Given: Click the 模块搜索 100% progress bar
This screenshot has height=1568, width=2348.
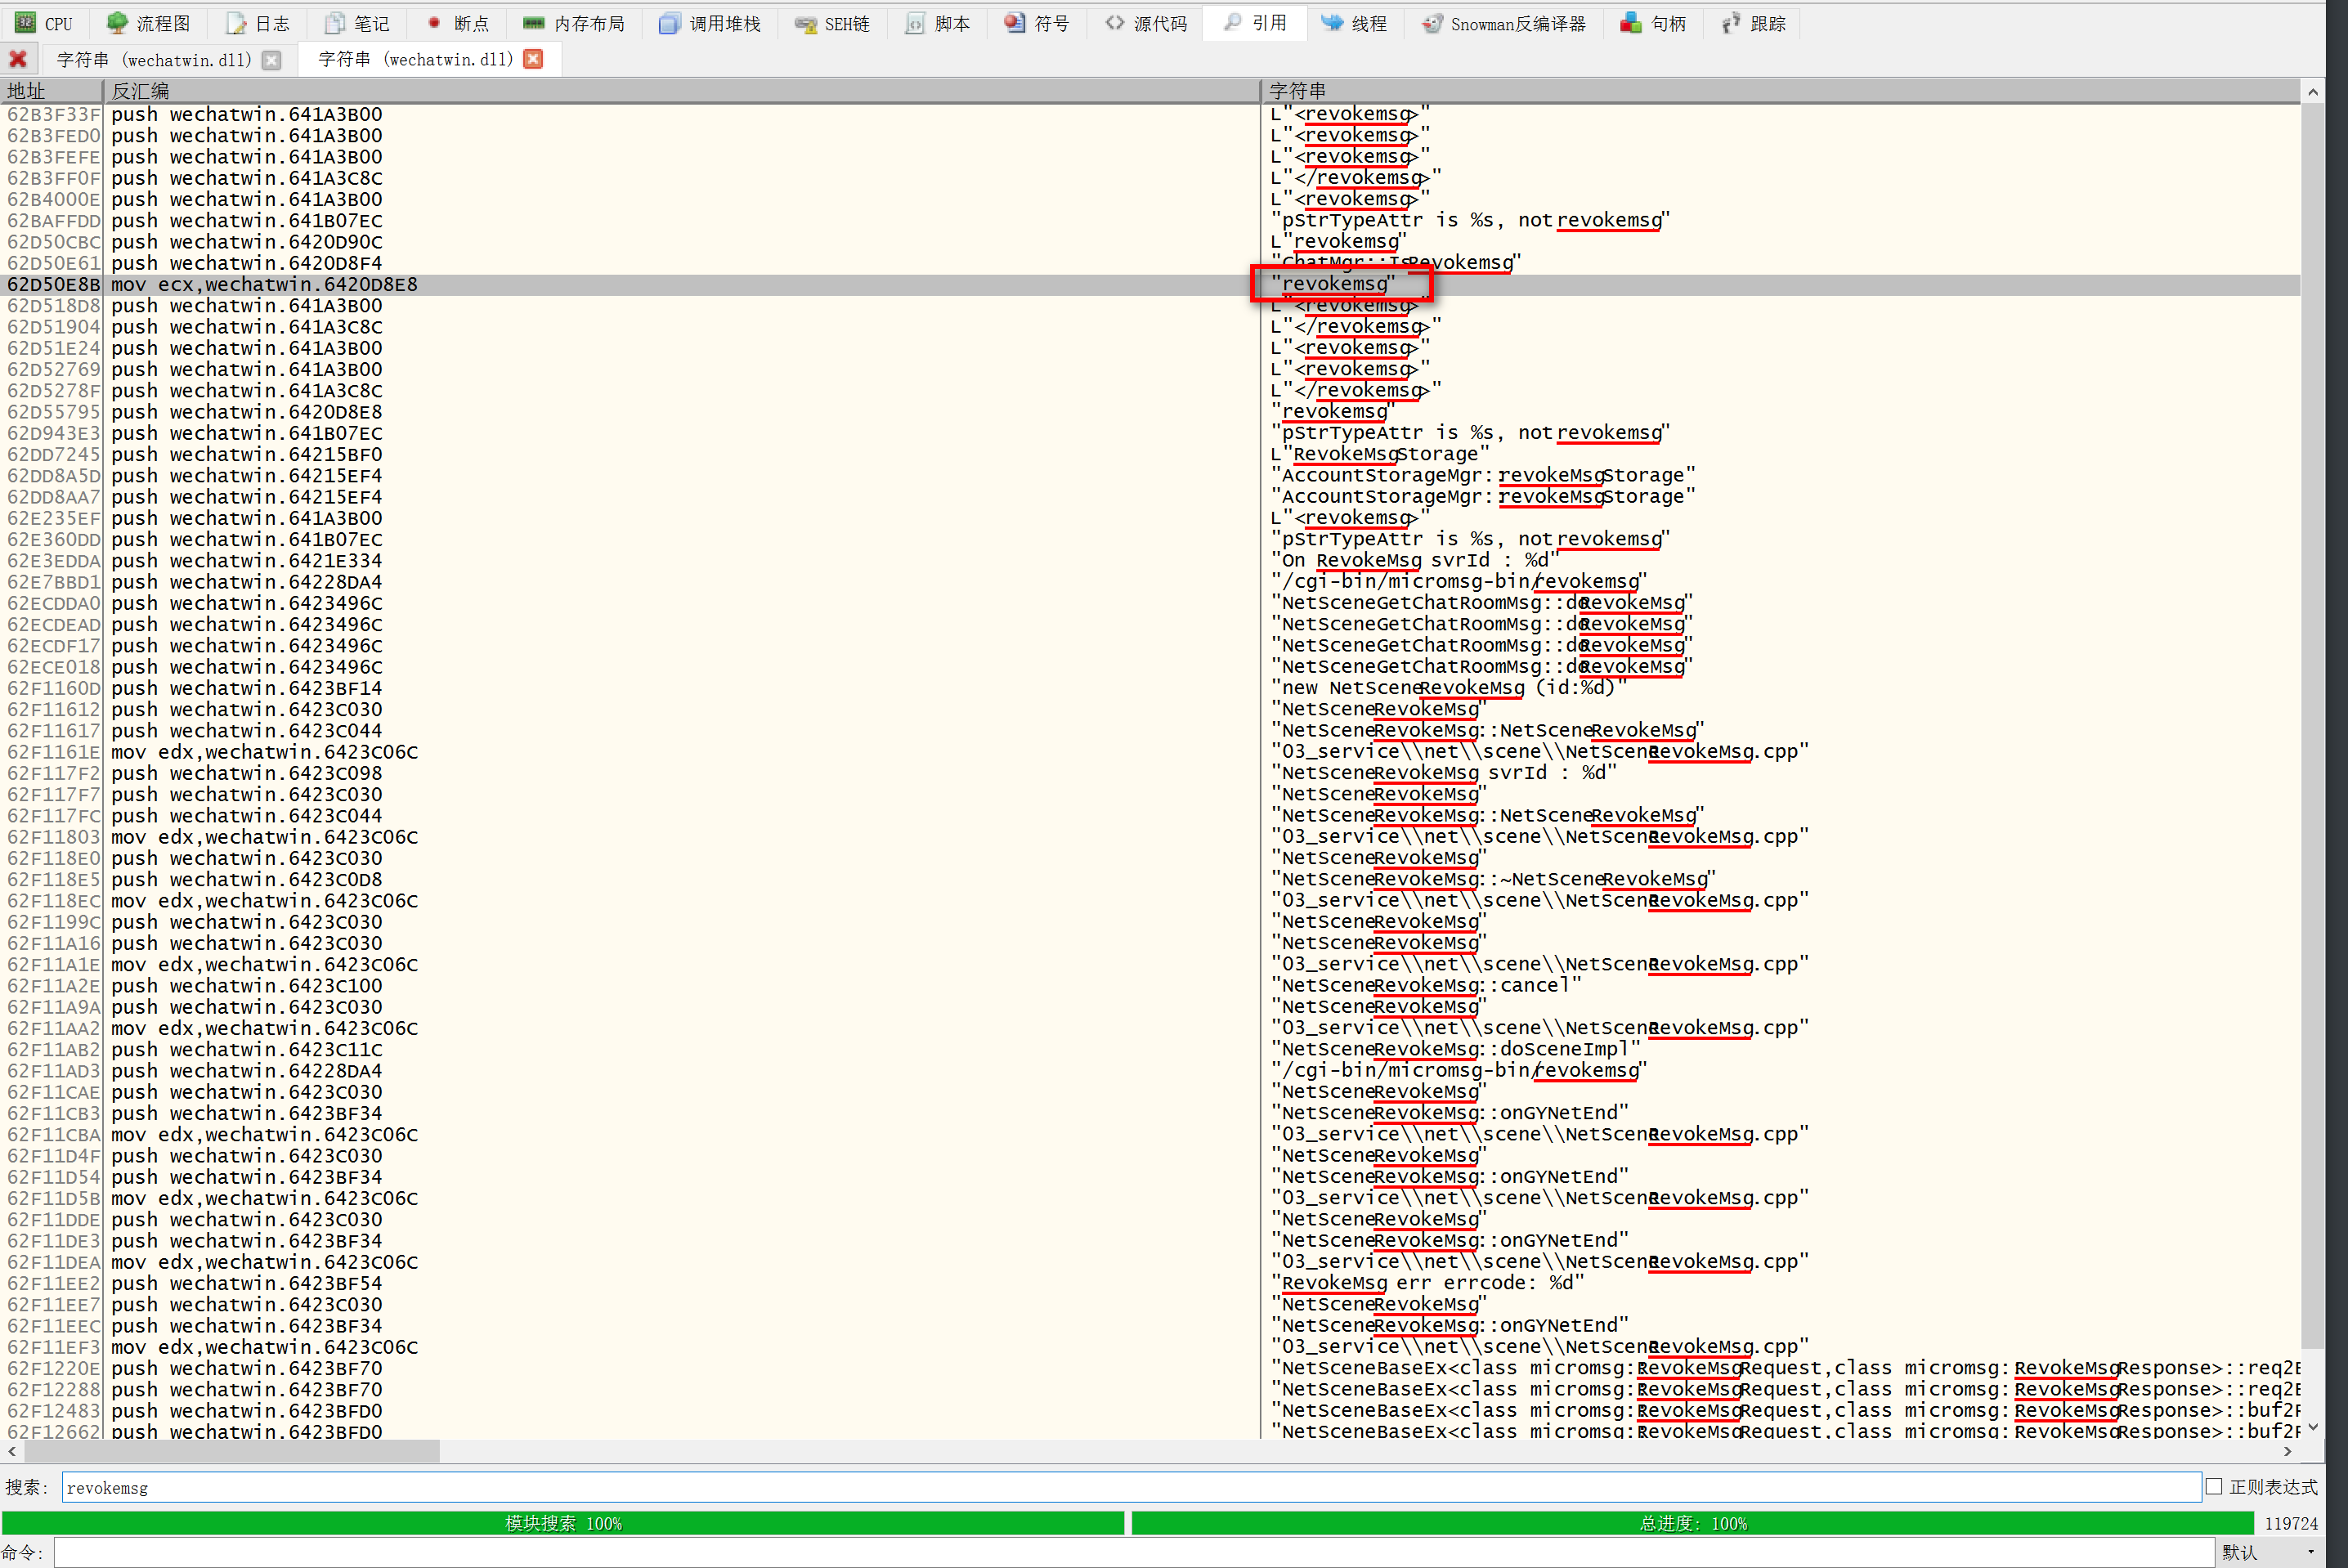Looking at the screenshot, I should tap(563, 1523).
